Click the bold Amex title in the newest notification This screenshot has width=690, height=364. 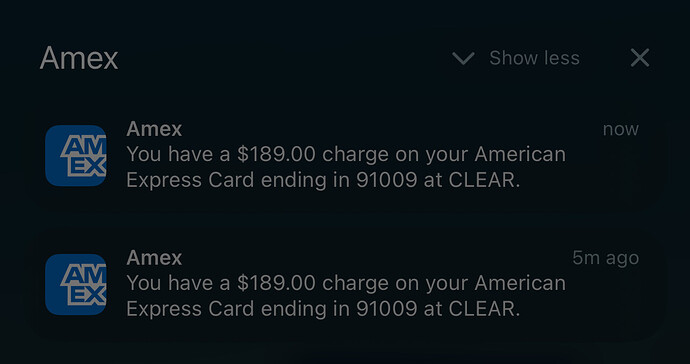(154, 129)
